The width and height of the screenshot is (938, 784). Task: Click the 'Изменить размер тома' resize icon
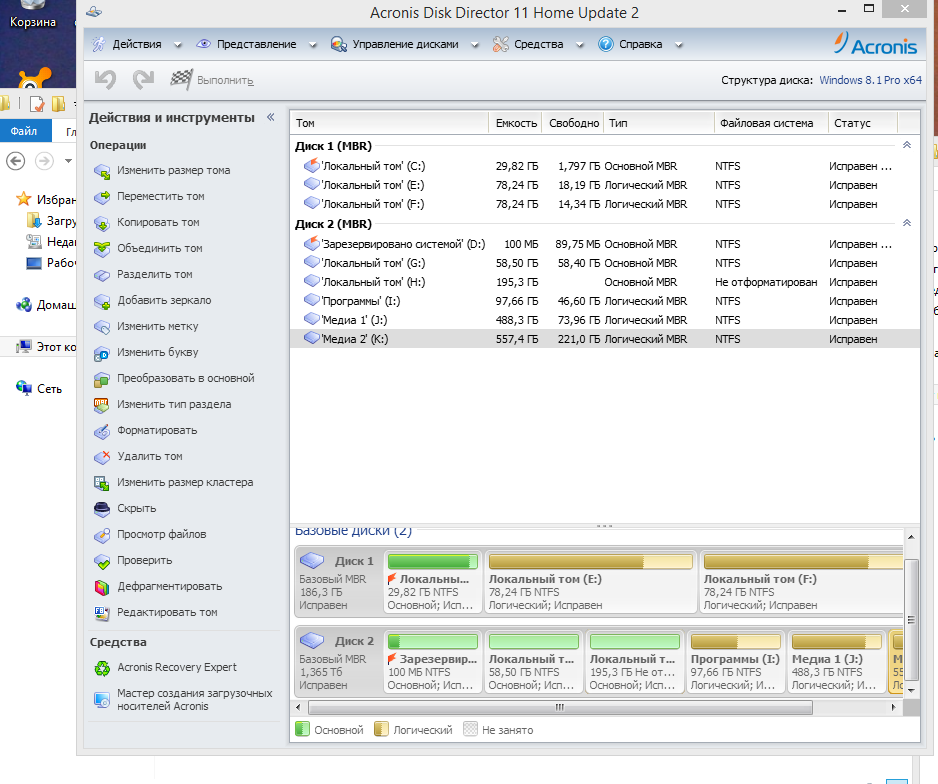pos(102,171)
